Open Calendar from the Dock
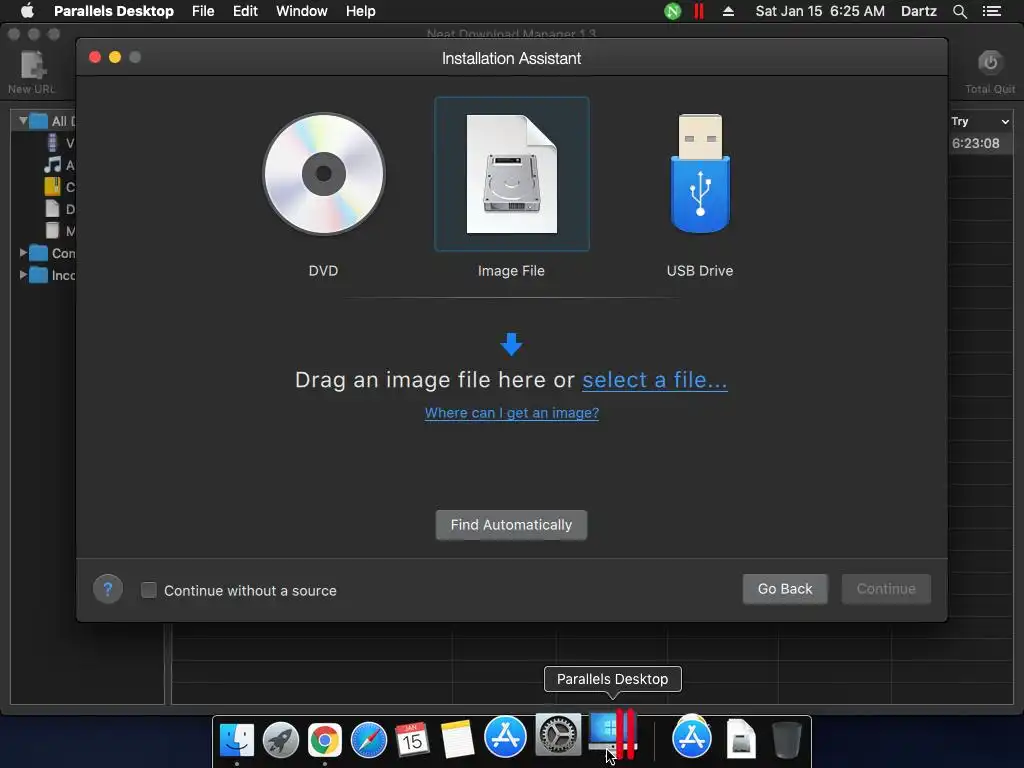 click(413, 740)
